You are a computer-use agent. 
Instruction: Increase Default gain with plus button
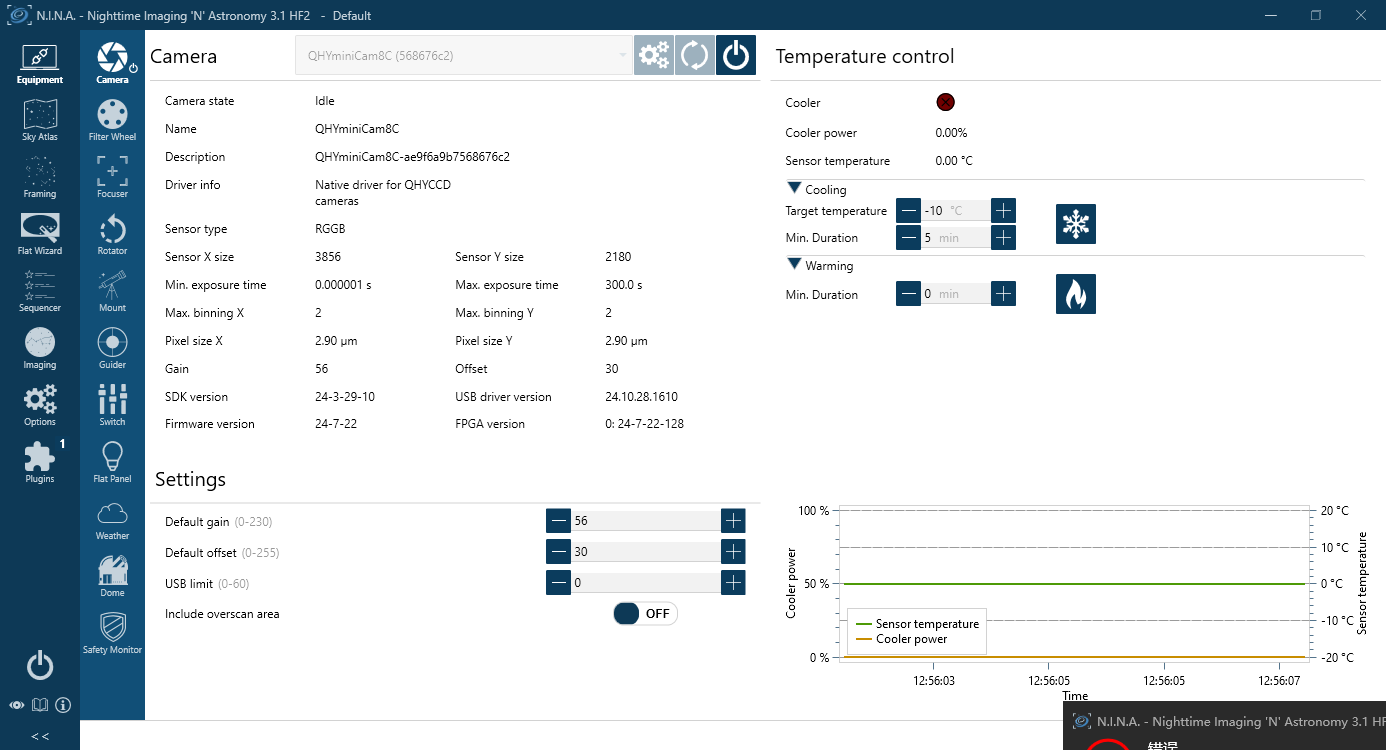click(x=733, y=521)
